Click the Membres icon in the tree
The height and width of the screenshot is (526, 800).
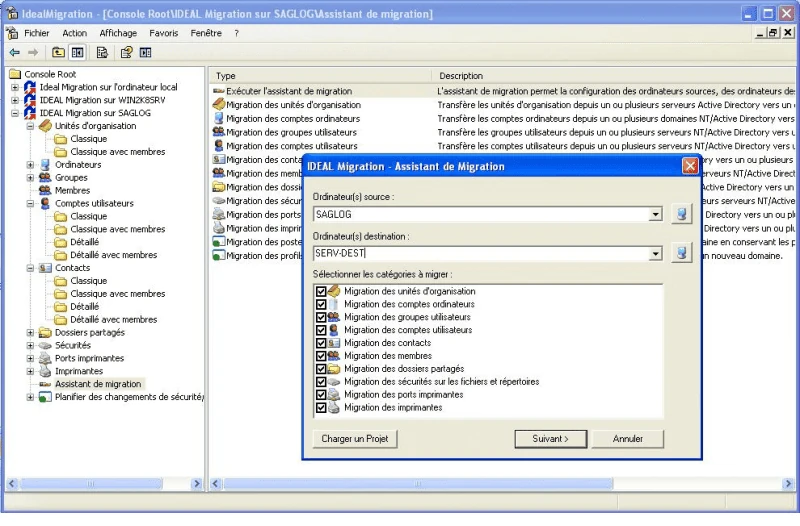tap(45, 190)
